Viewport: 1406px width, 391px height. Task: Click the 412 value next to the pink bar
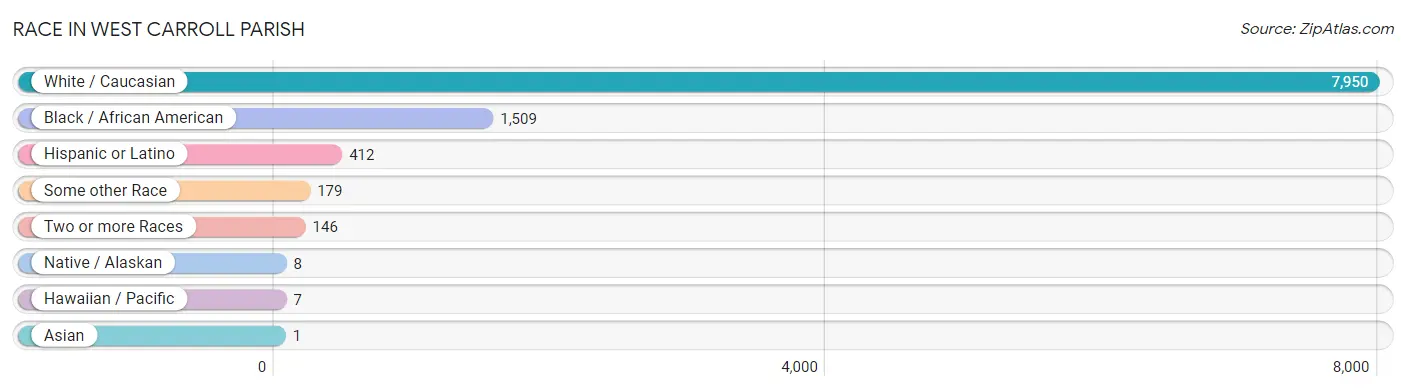coord(361,154)
